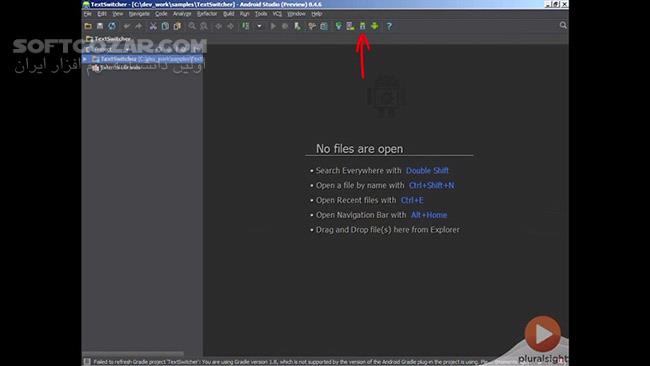650x366 pixels.
Task: Open the Run menu
Action: [x=245, y=14]
